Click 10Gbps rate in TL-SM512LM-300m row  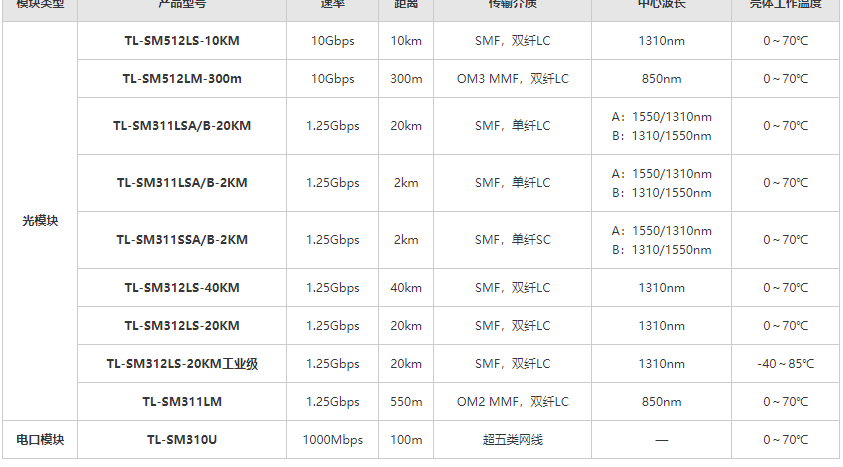click(332, 78)
